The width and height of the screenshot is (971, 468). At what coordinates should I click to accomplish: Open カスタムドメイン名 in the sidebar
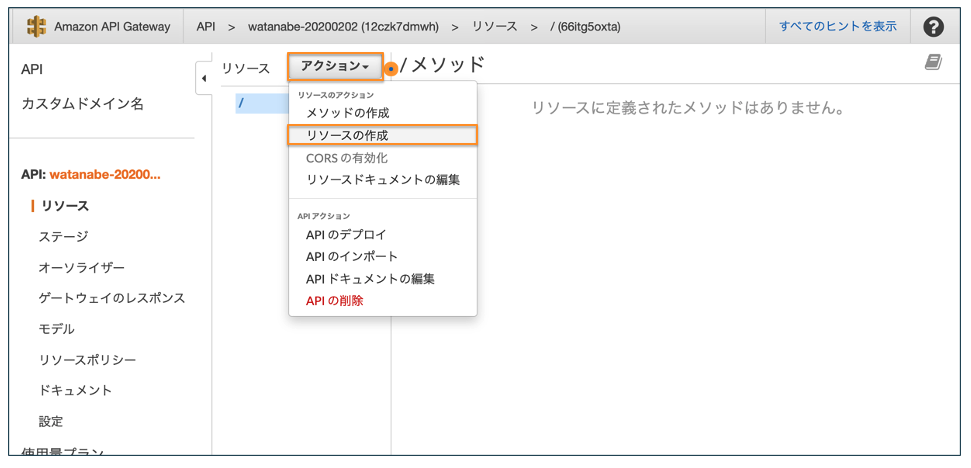82,103
